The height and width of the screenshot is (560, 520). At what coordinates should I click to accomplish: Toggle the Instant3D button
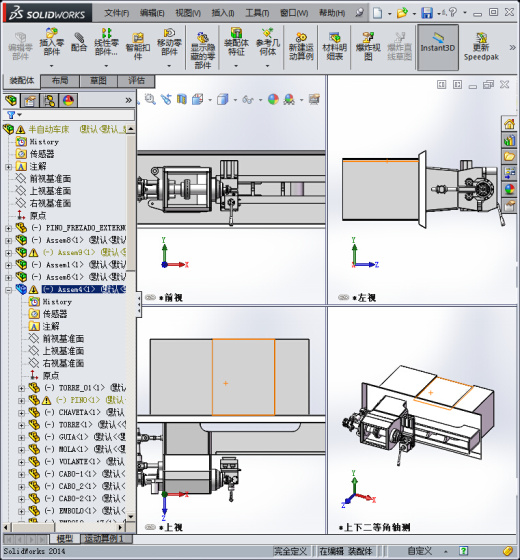coord(438,47)
